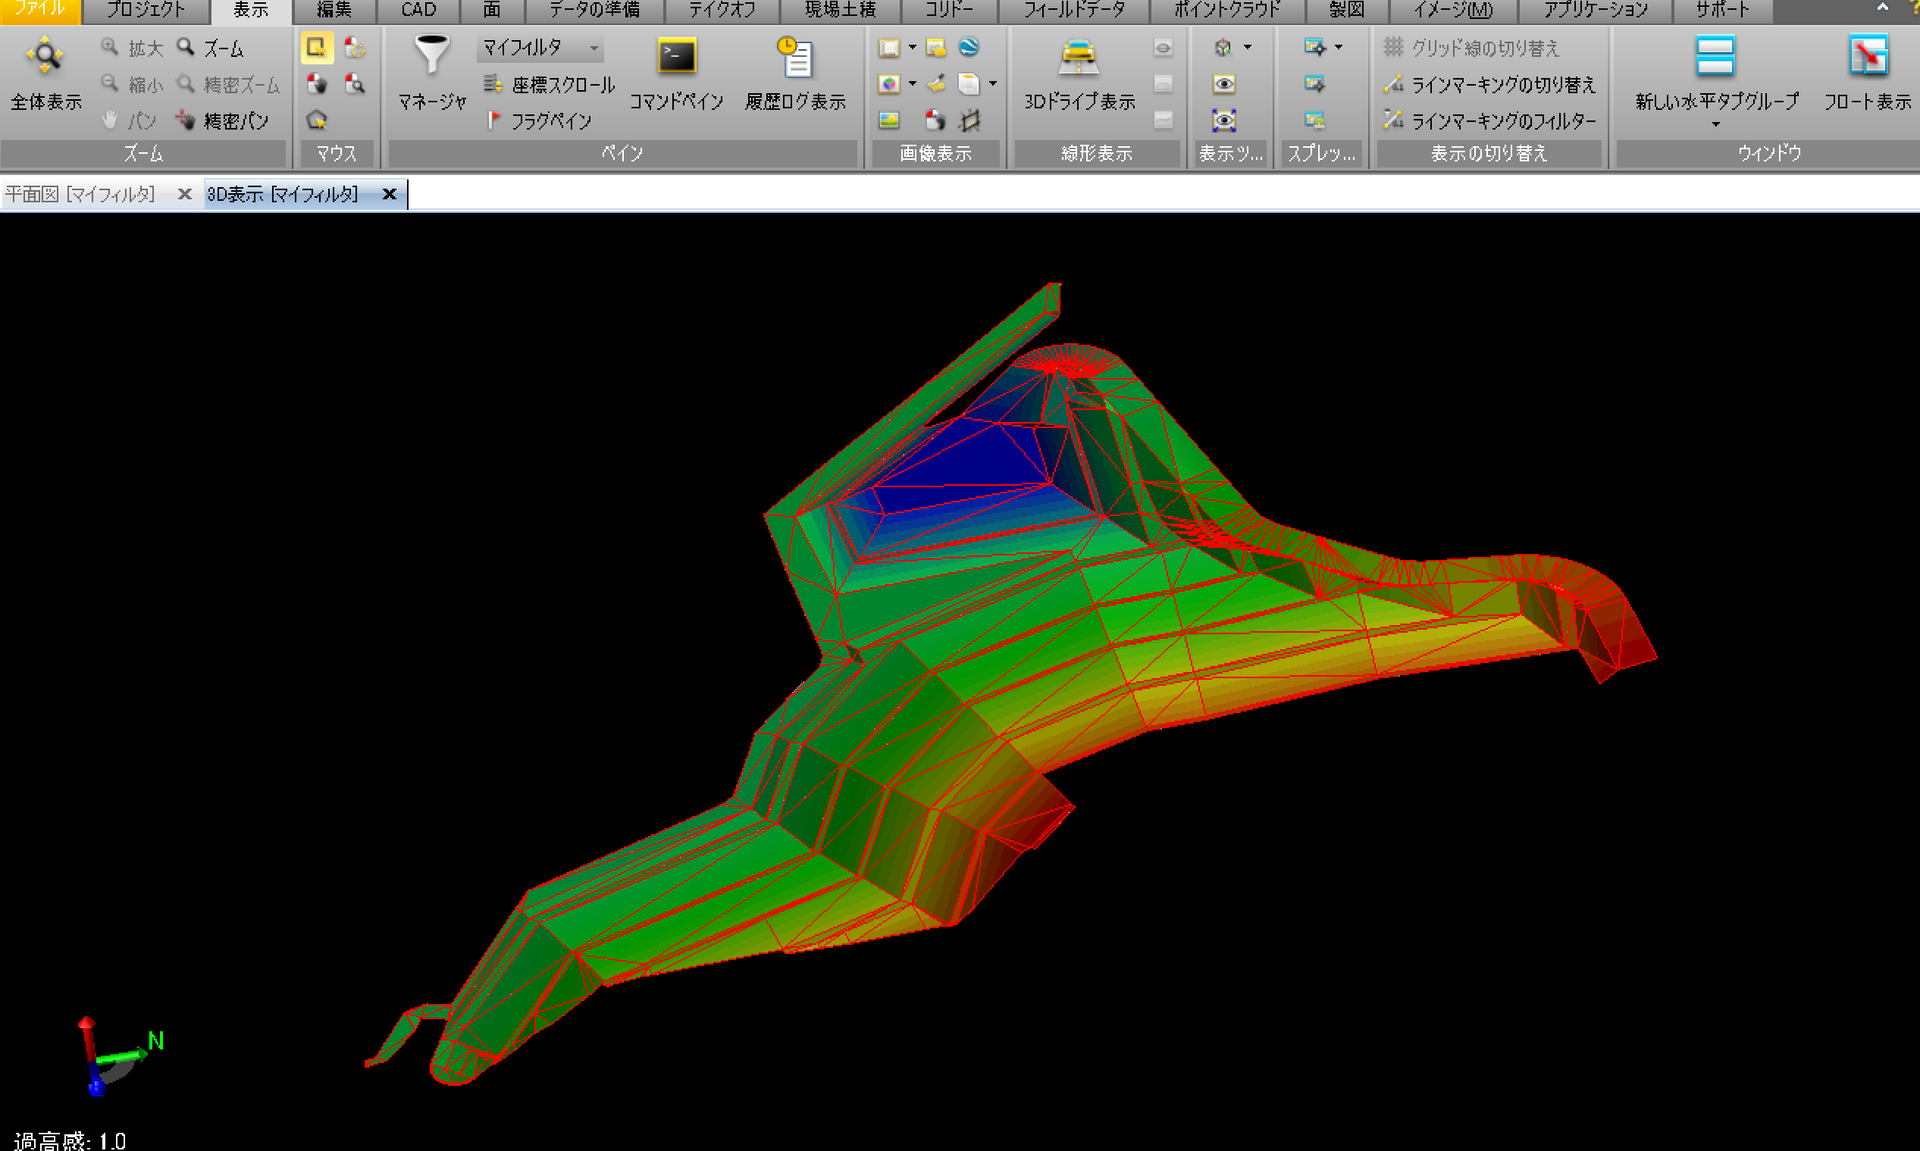The image size is (1920, 1151).
Task: Expand the マイフィルタ filter dropdown
Action: [x=594, y=48]
